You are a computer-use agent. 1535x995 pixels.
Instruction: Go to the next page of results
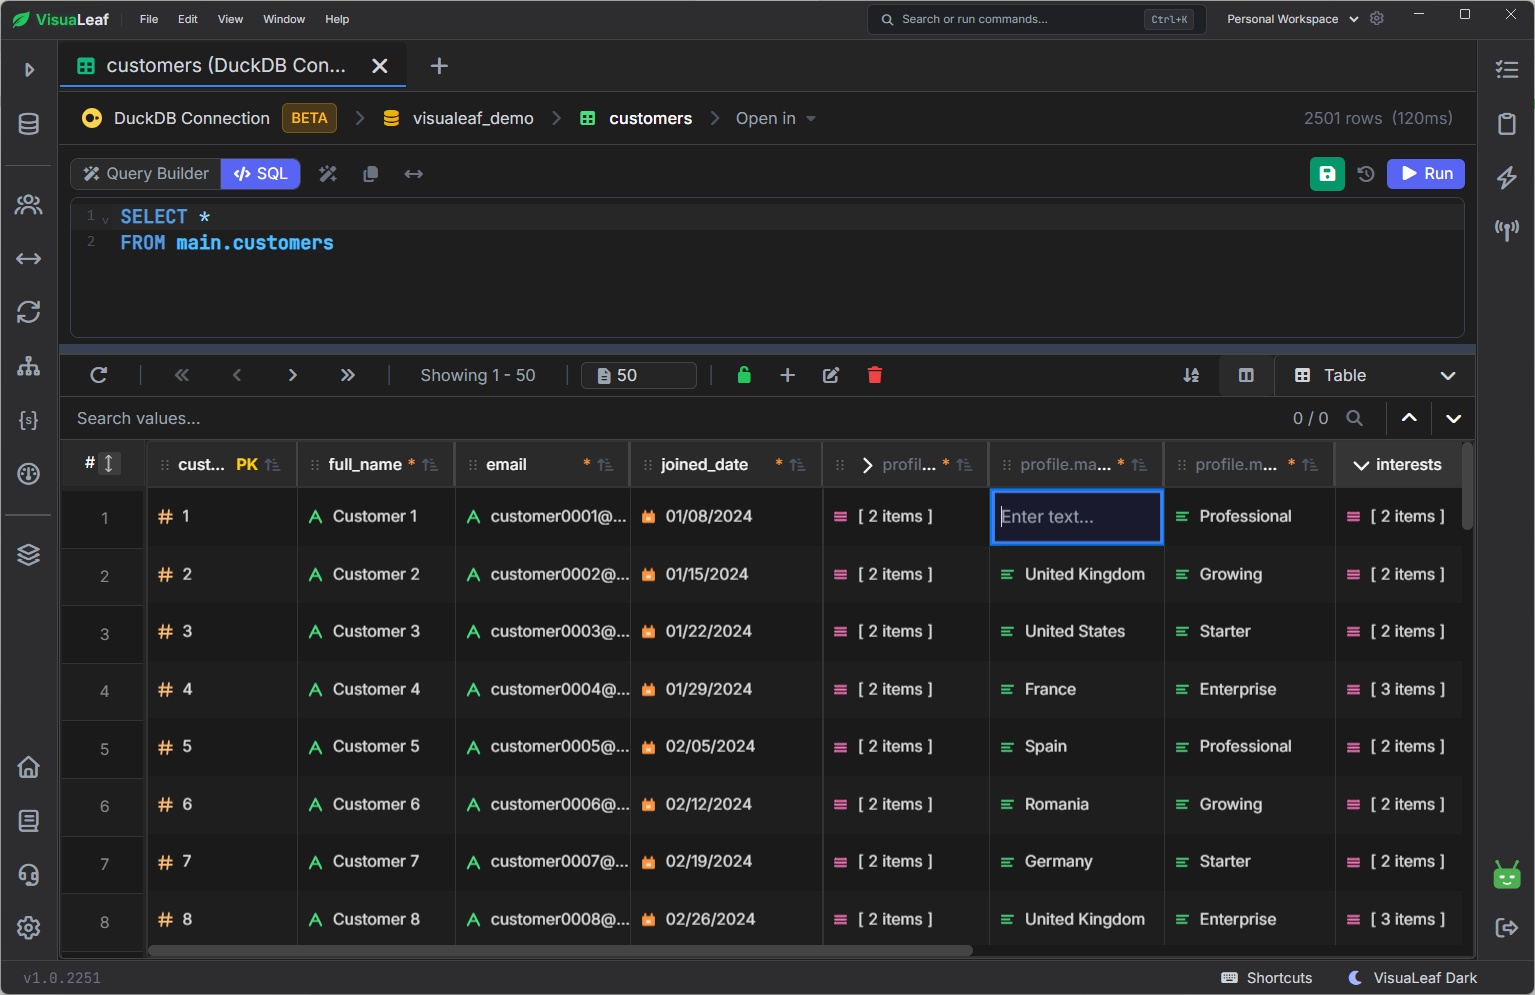click(292, 375)
